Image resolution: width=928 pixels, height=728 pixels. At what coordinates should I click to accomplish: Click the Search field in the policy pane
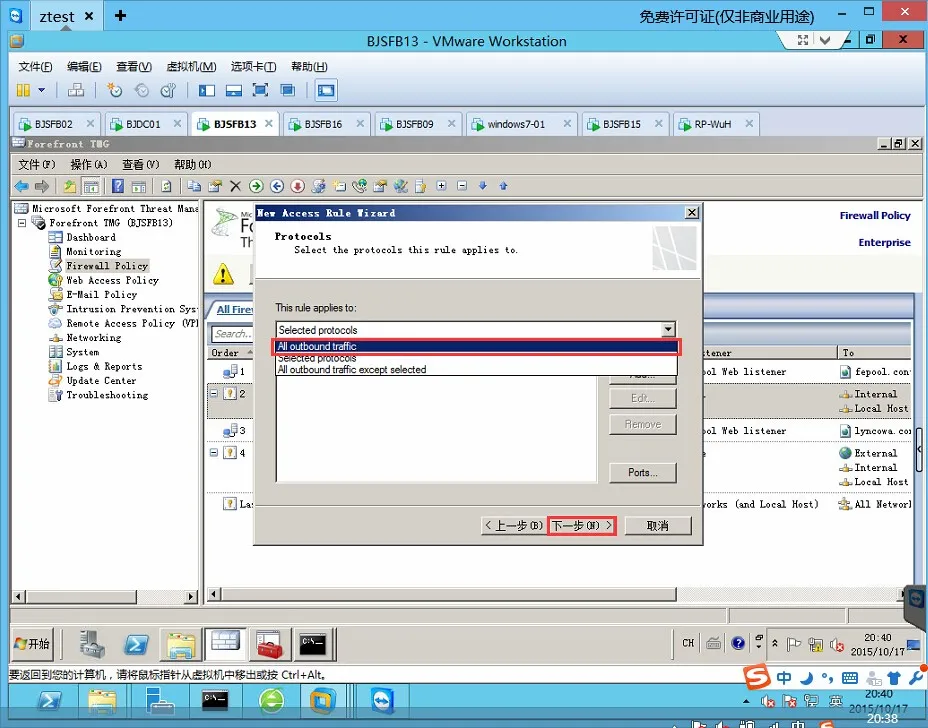(233, 334)
